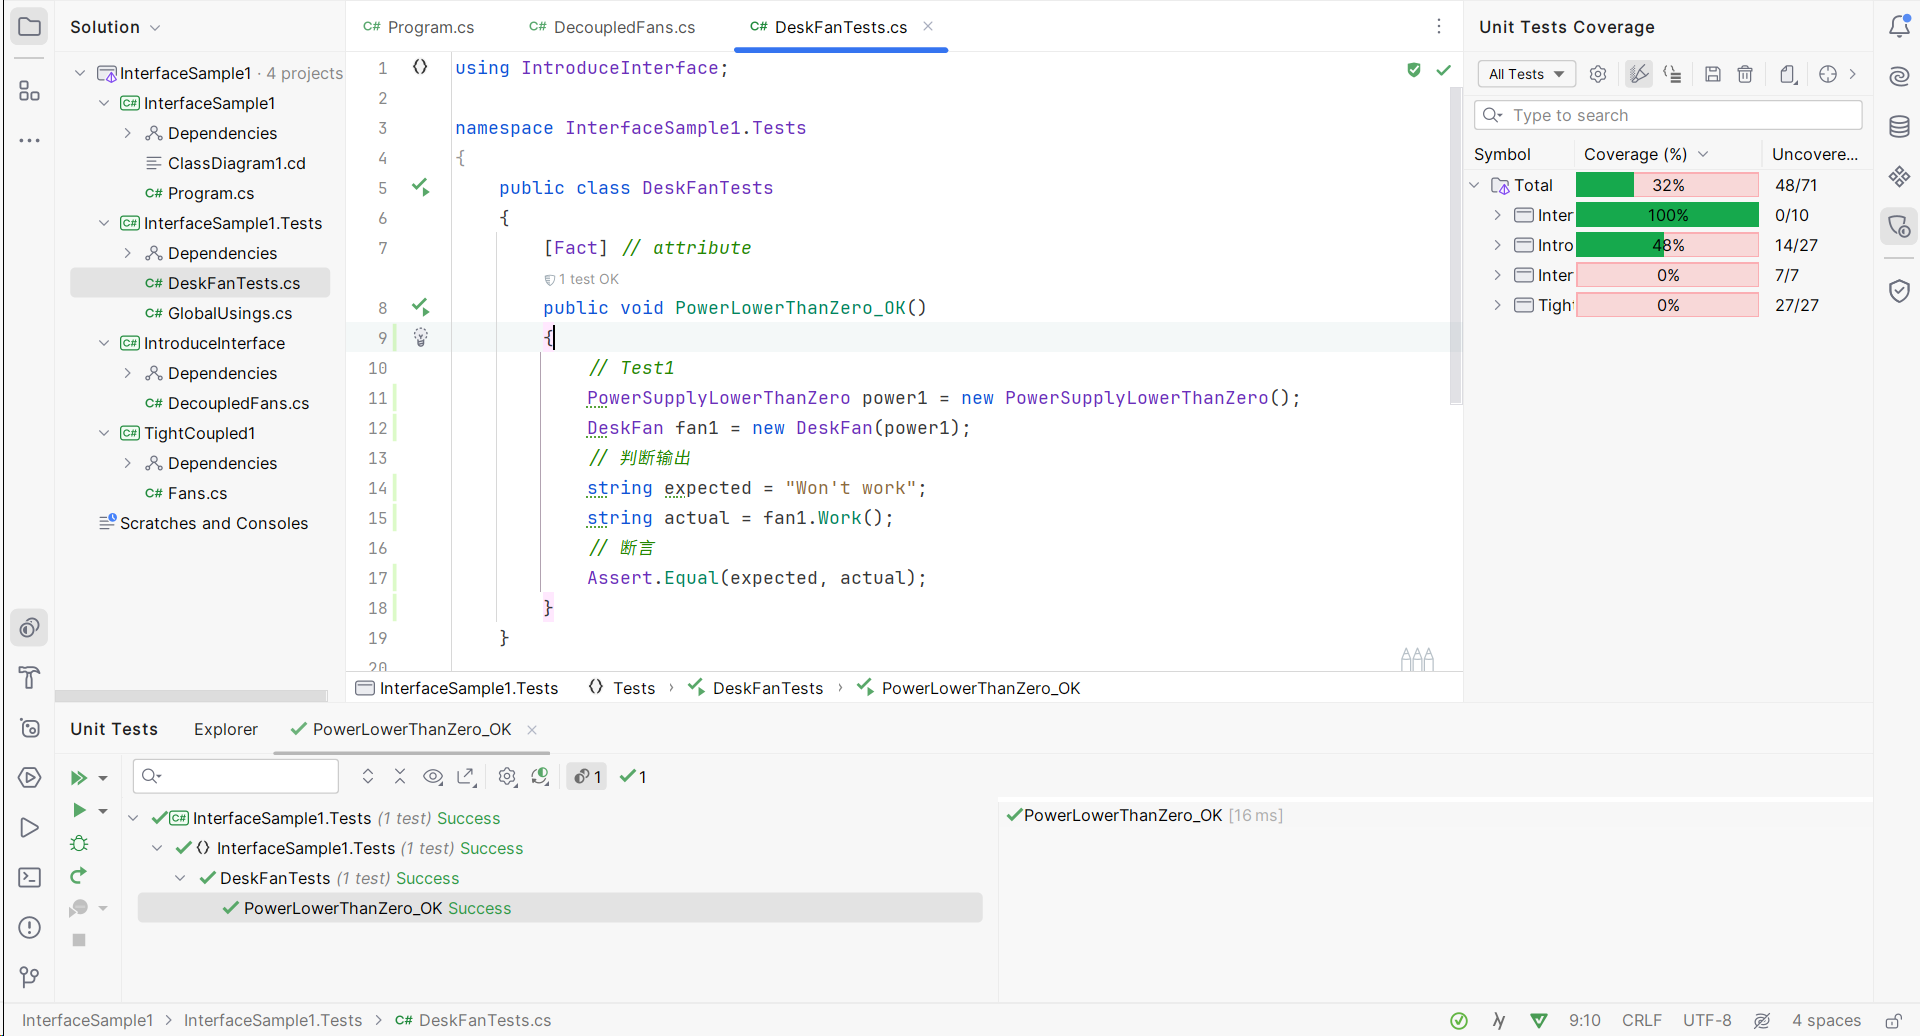
Task: Open the Database tool window icon
Action: click(1899, 126)
